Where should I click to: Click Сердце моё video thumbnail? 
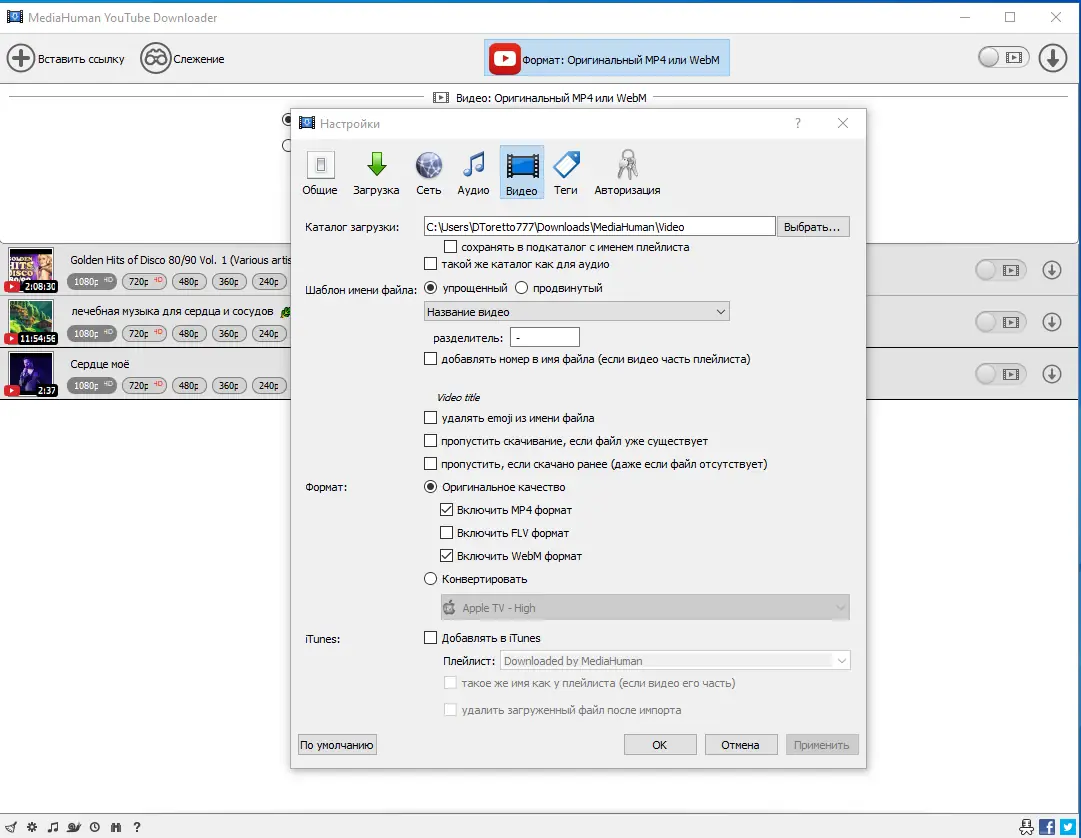[30, 374]
